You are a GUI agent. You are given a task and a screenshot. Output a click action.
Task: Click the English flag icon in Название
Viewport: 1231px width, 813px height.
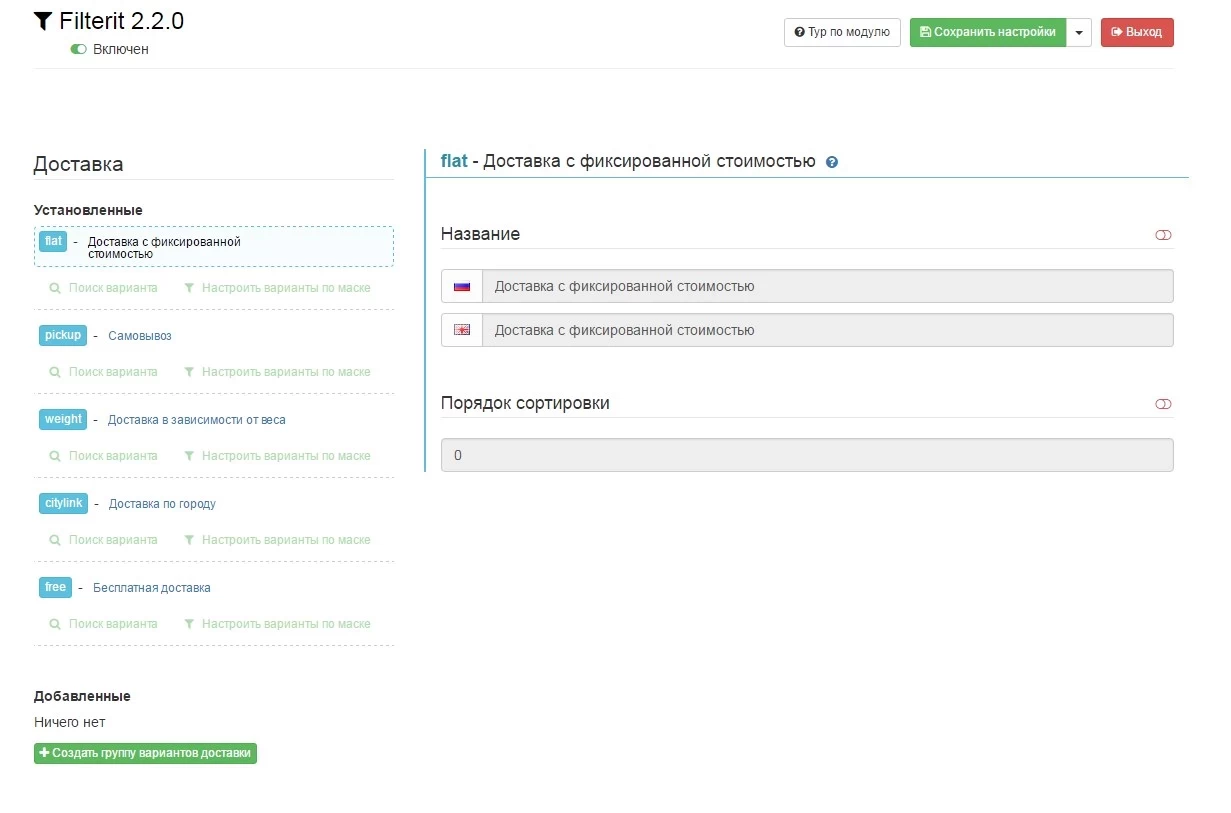[461, 330]
